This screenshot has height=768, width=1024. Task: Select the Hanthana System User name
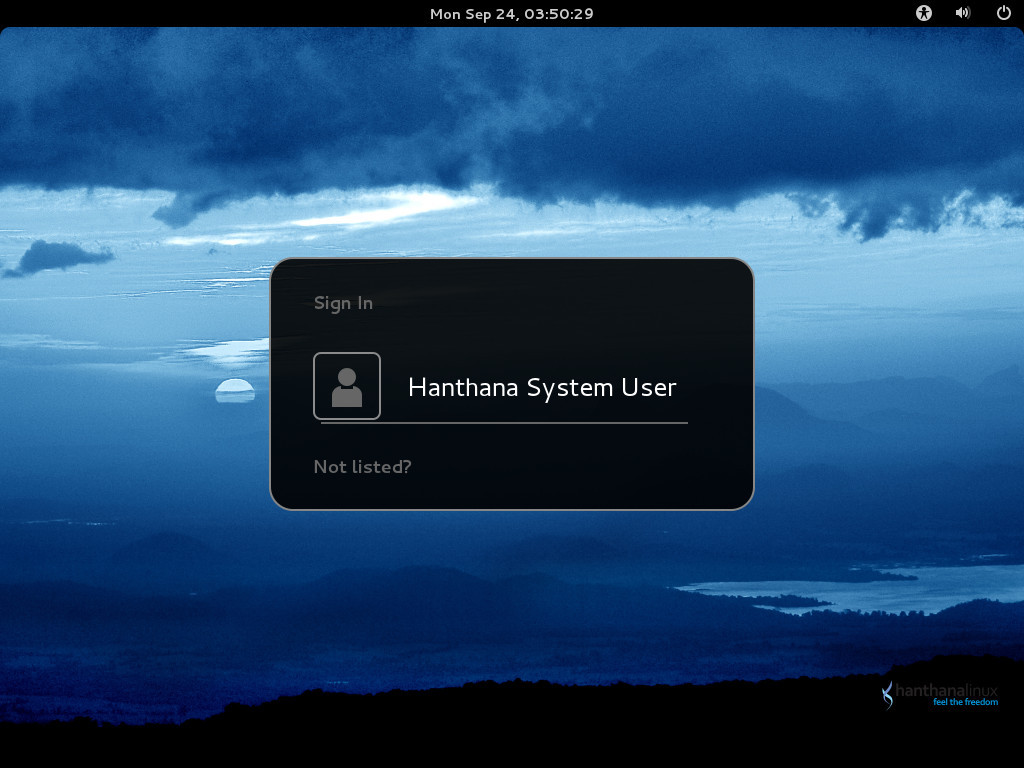click(x=542, y=387)
